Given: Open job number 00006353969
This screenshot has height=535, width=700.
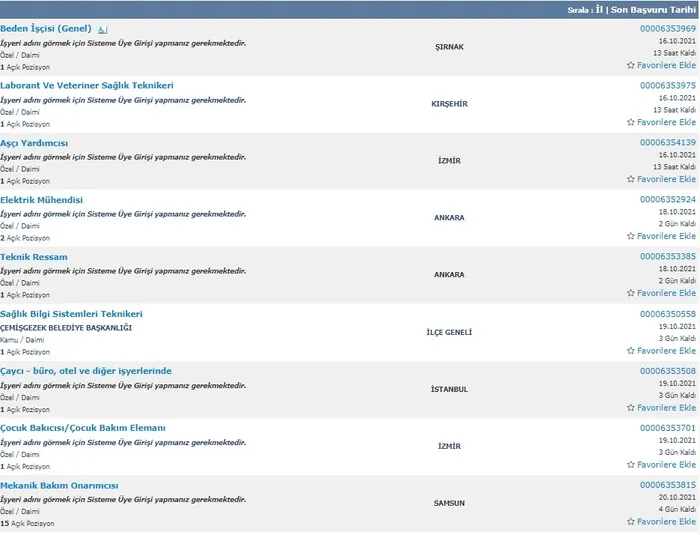Looking at the screenshot, I should 667,29.
